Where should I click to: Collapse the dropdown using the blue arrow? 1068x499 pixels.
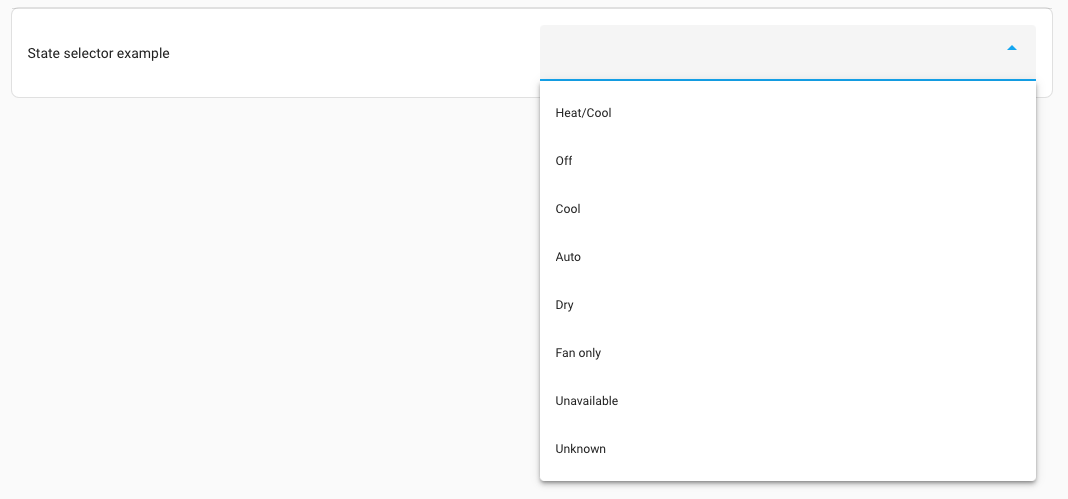1012,48
